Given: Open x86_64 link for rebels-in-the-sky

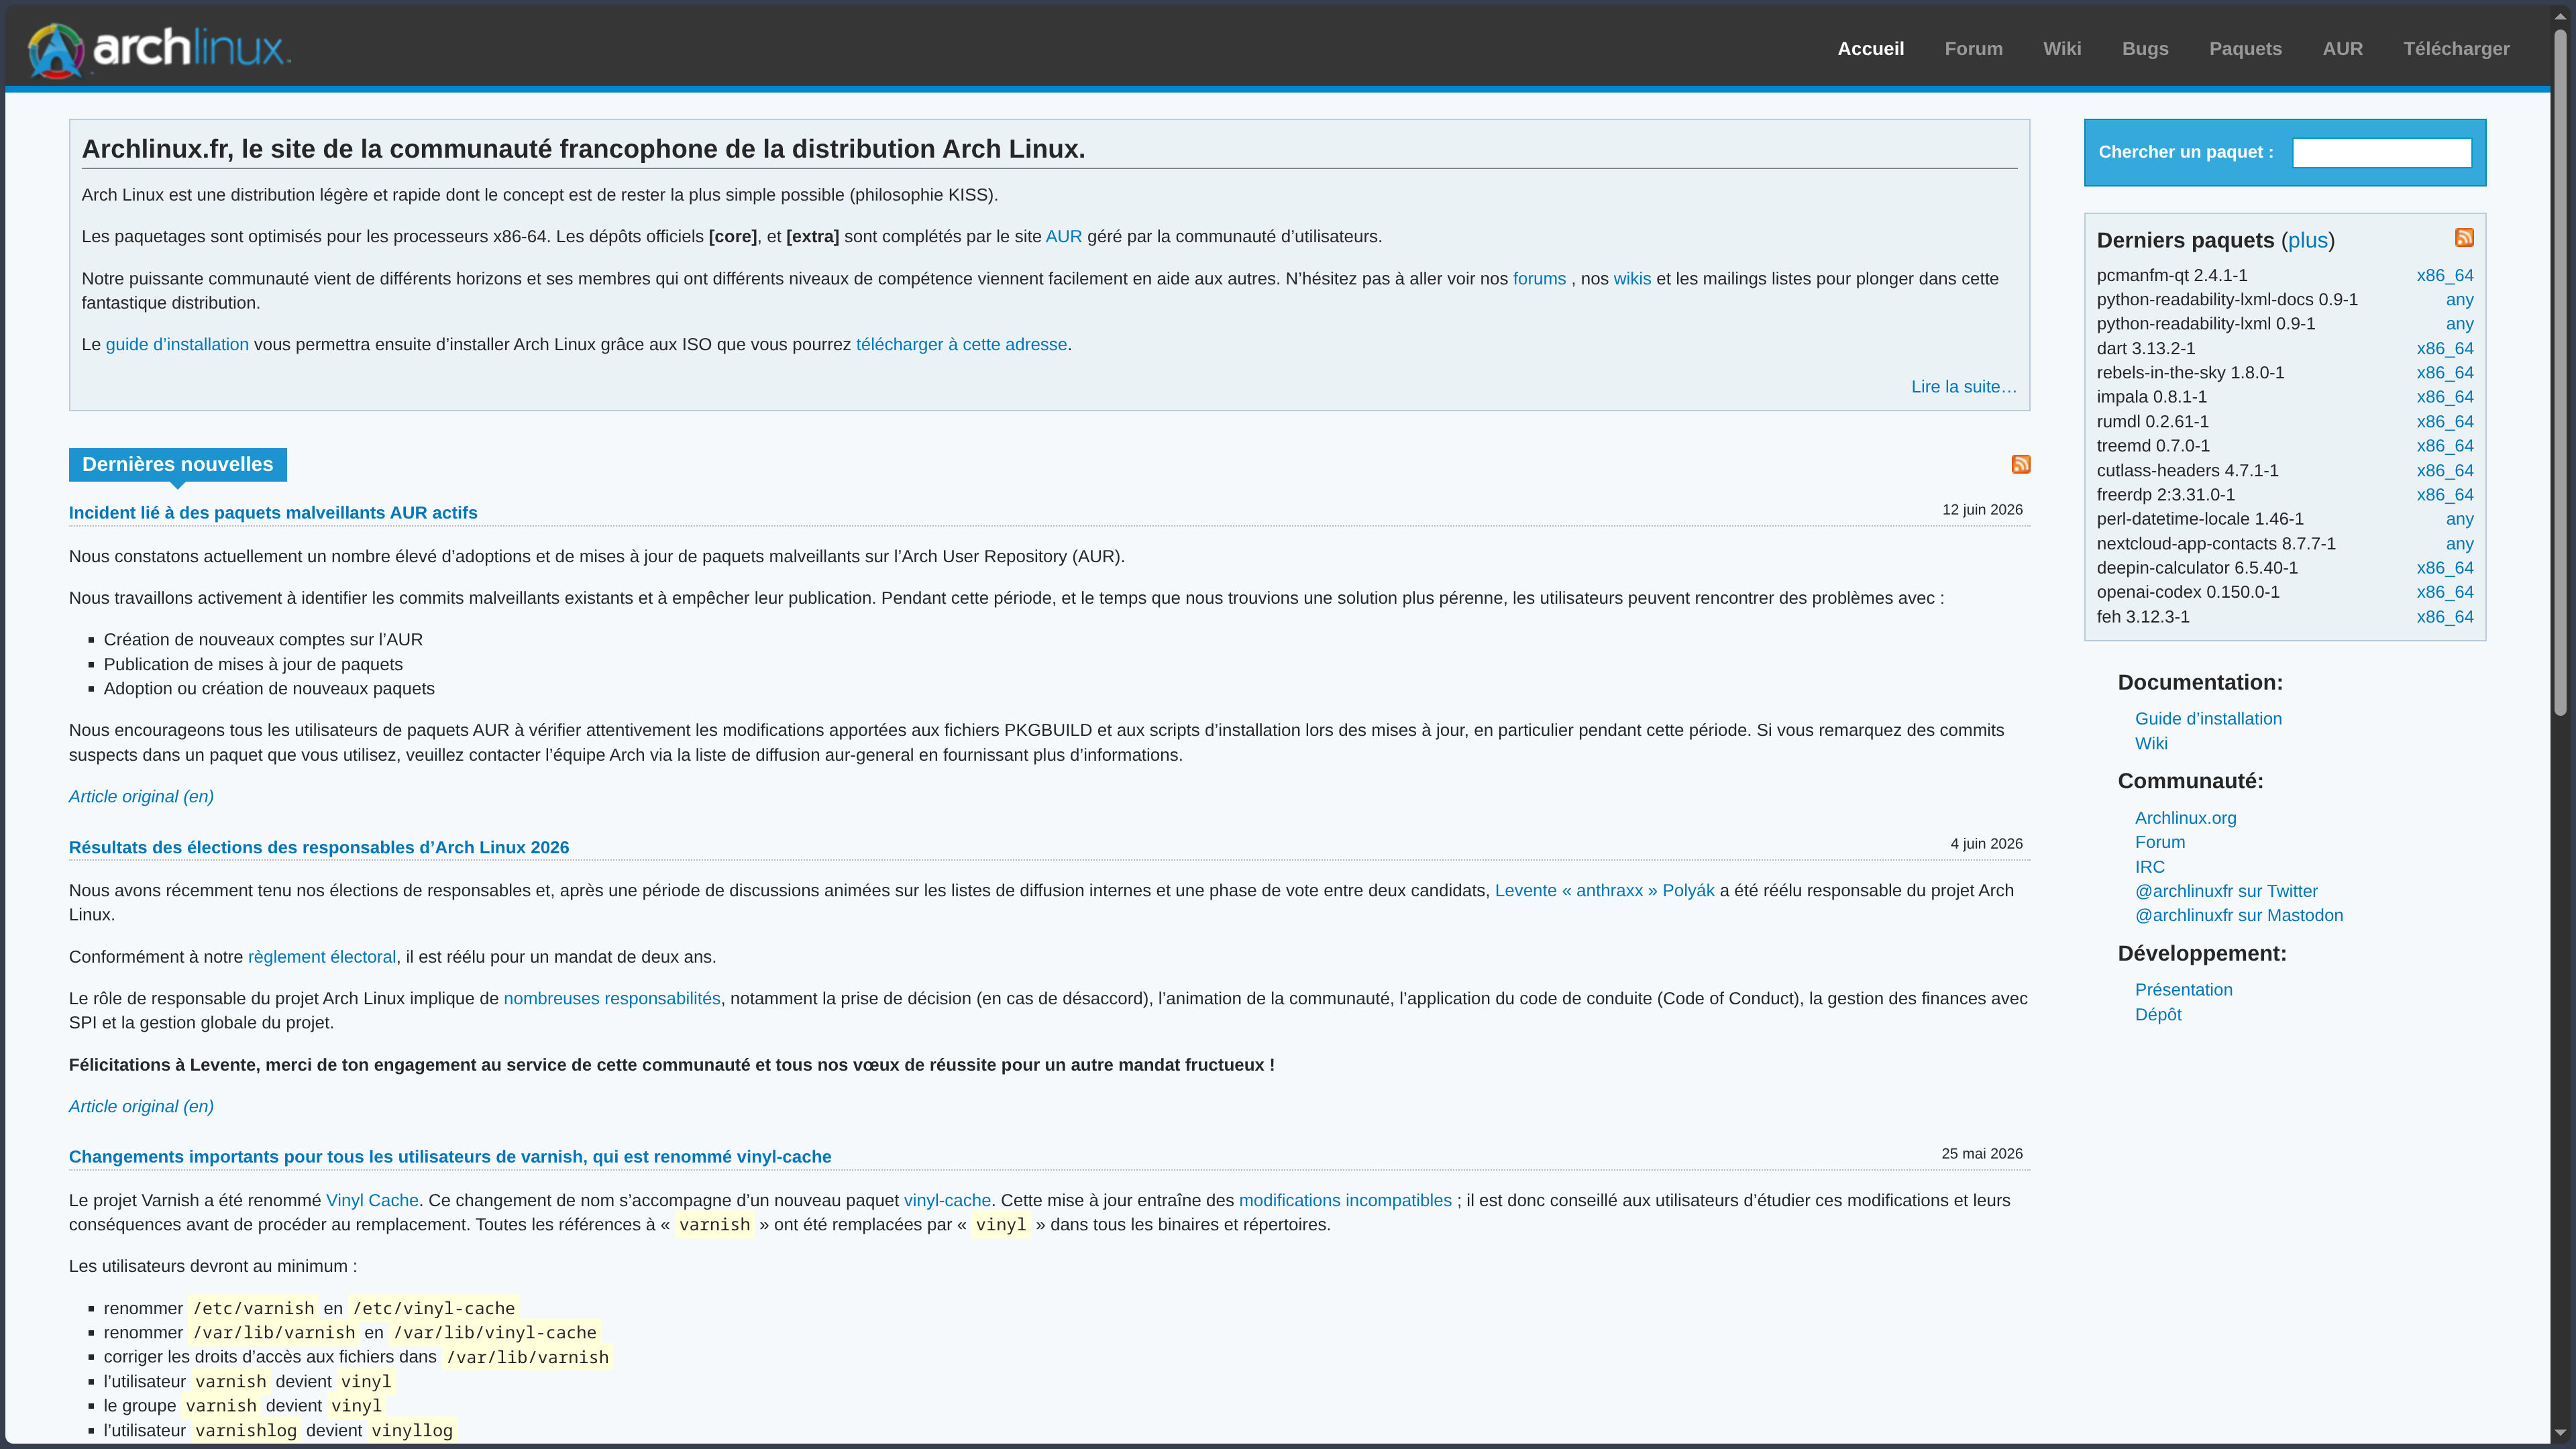Looking at the screenshot, I should [2444, 373].
